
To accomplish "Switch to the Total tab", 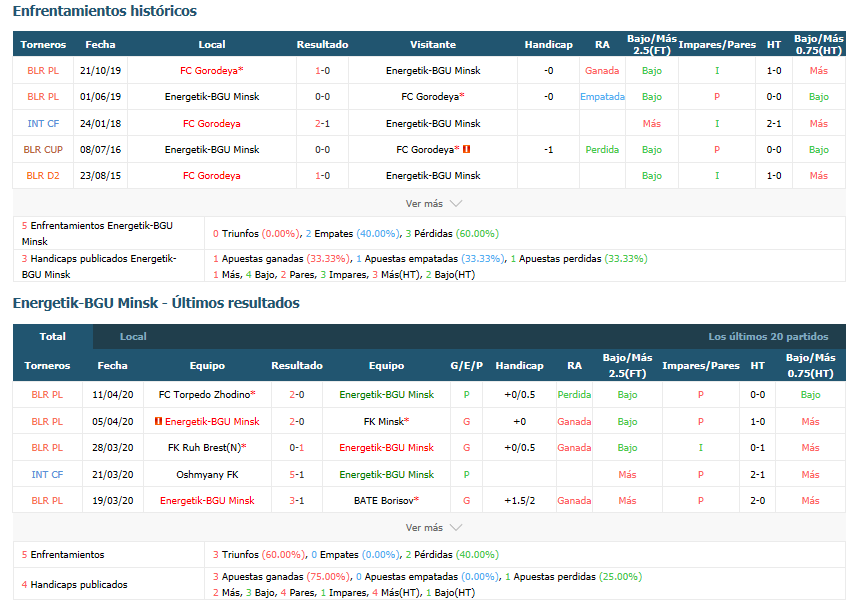I will tap(53, 336).
